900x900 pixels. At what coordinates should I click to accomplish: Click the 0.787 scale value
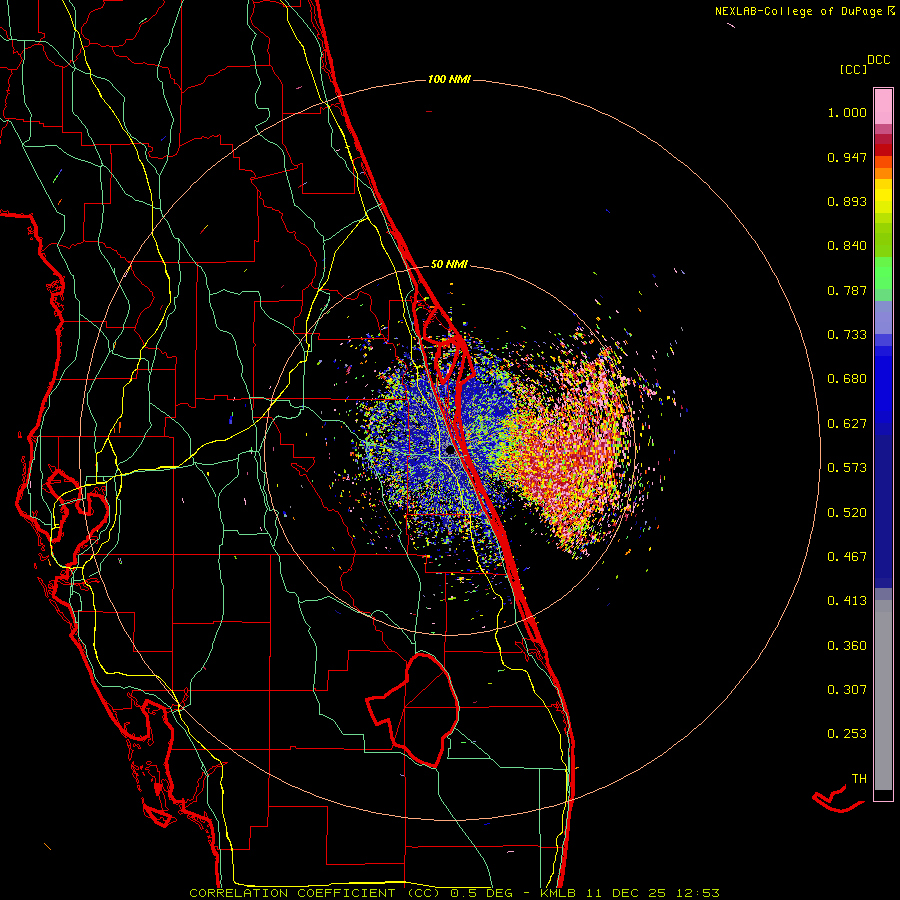point(847,290)
